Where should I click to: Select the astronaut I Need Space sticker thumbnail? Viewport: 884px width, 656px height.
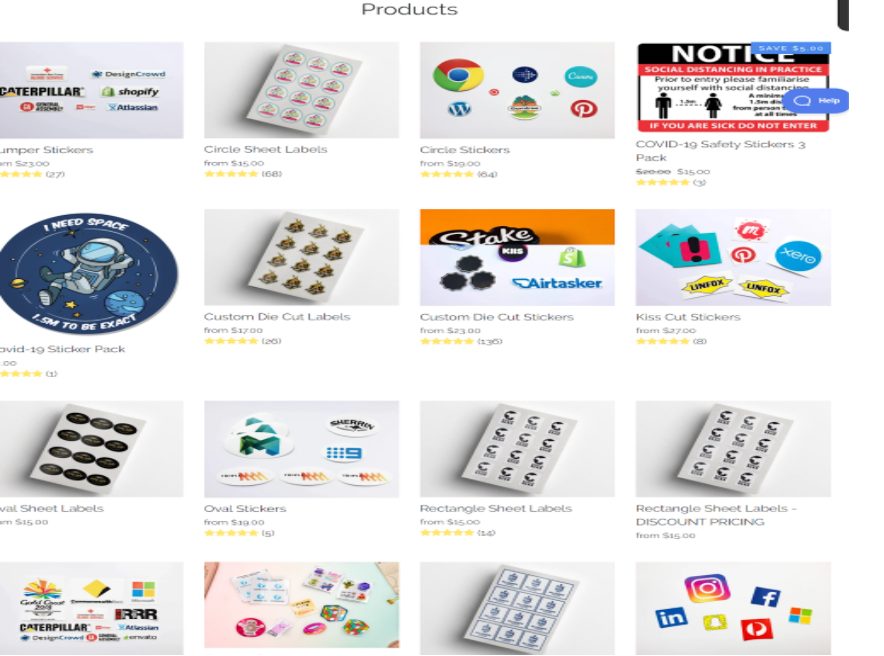tap(88, 274)
